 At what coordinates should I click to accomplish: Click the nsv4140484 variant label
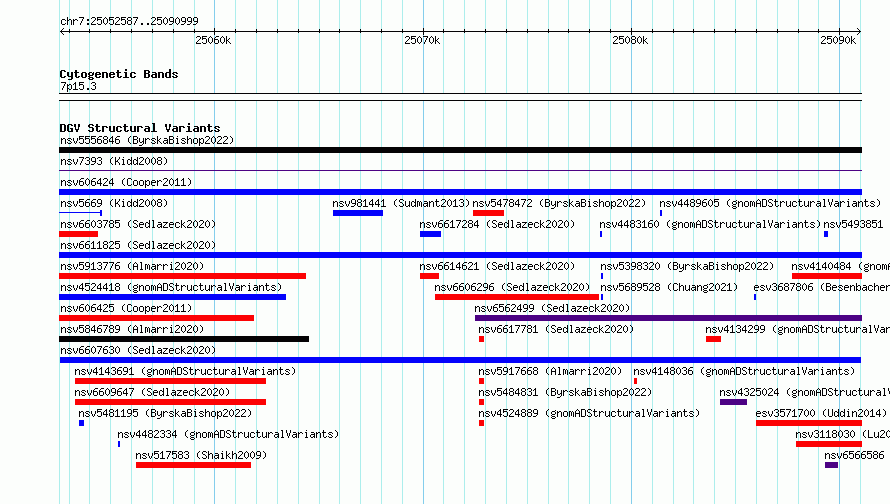(841, 266)
